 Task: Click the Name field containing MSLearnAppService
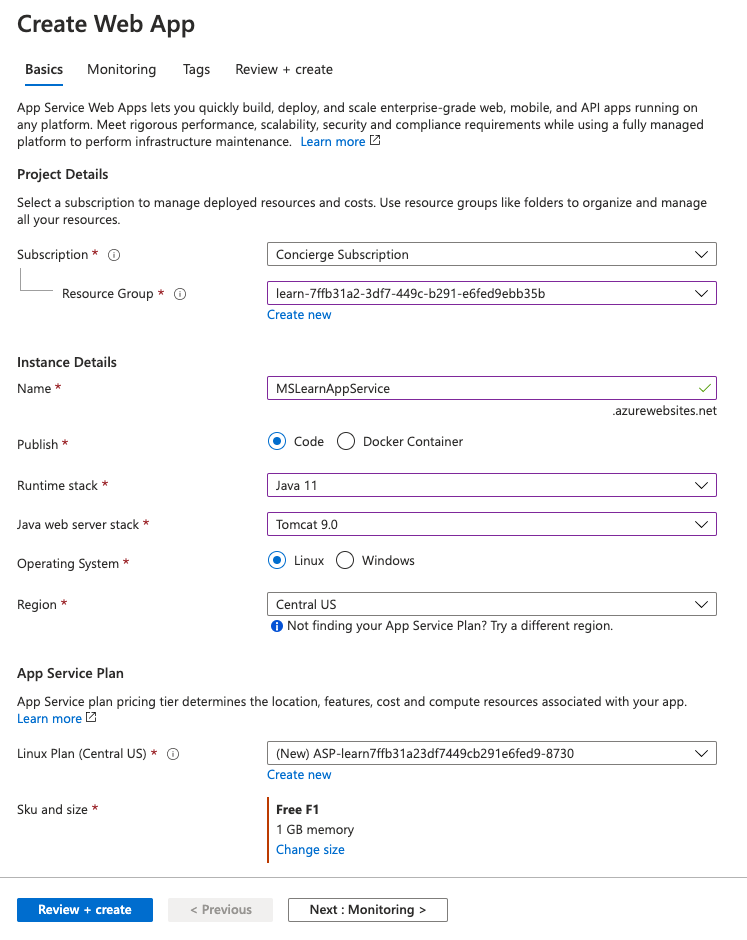(480, 388)
